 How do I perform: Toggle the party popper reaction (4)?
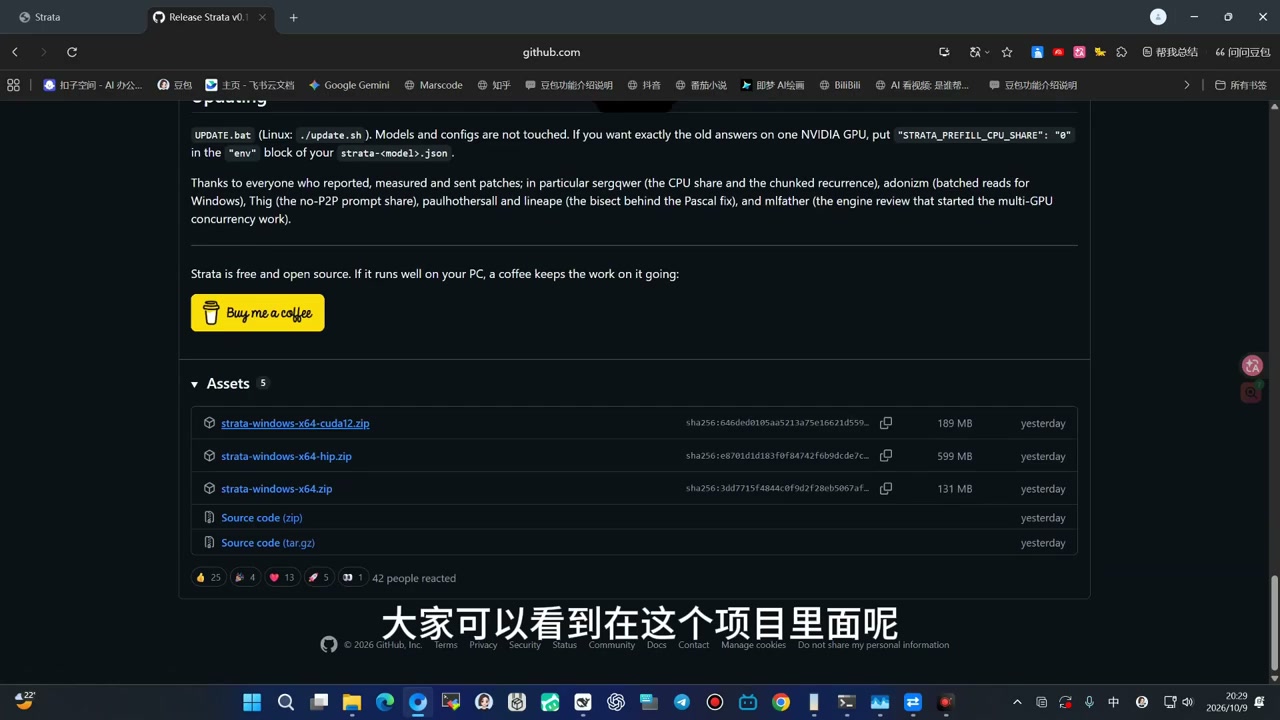245,578
